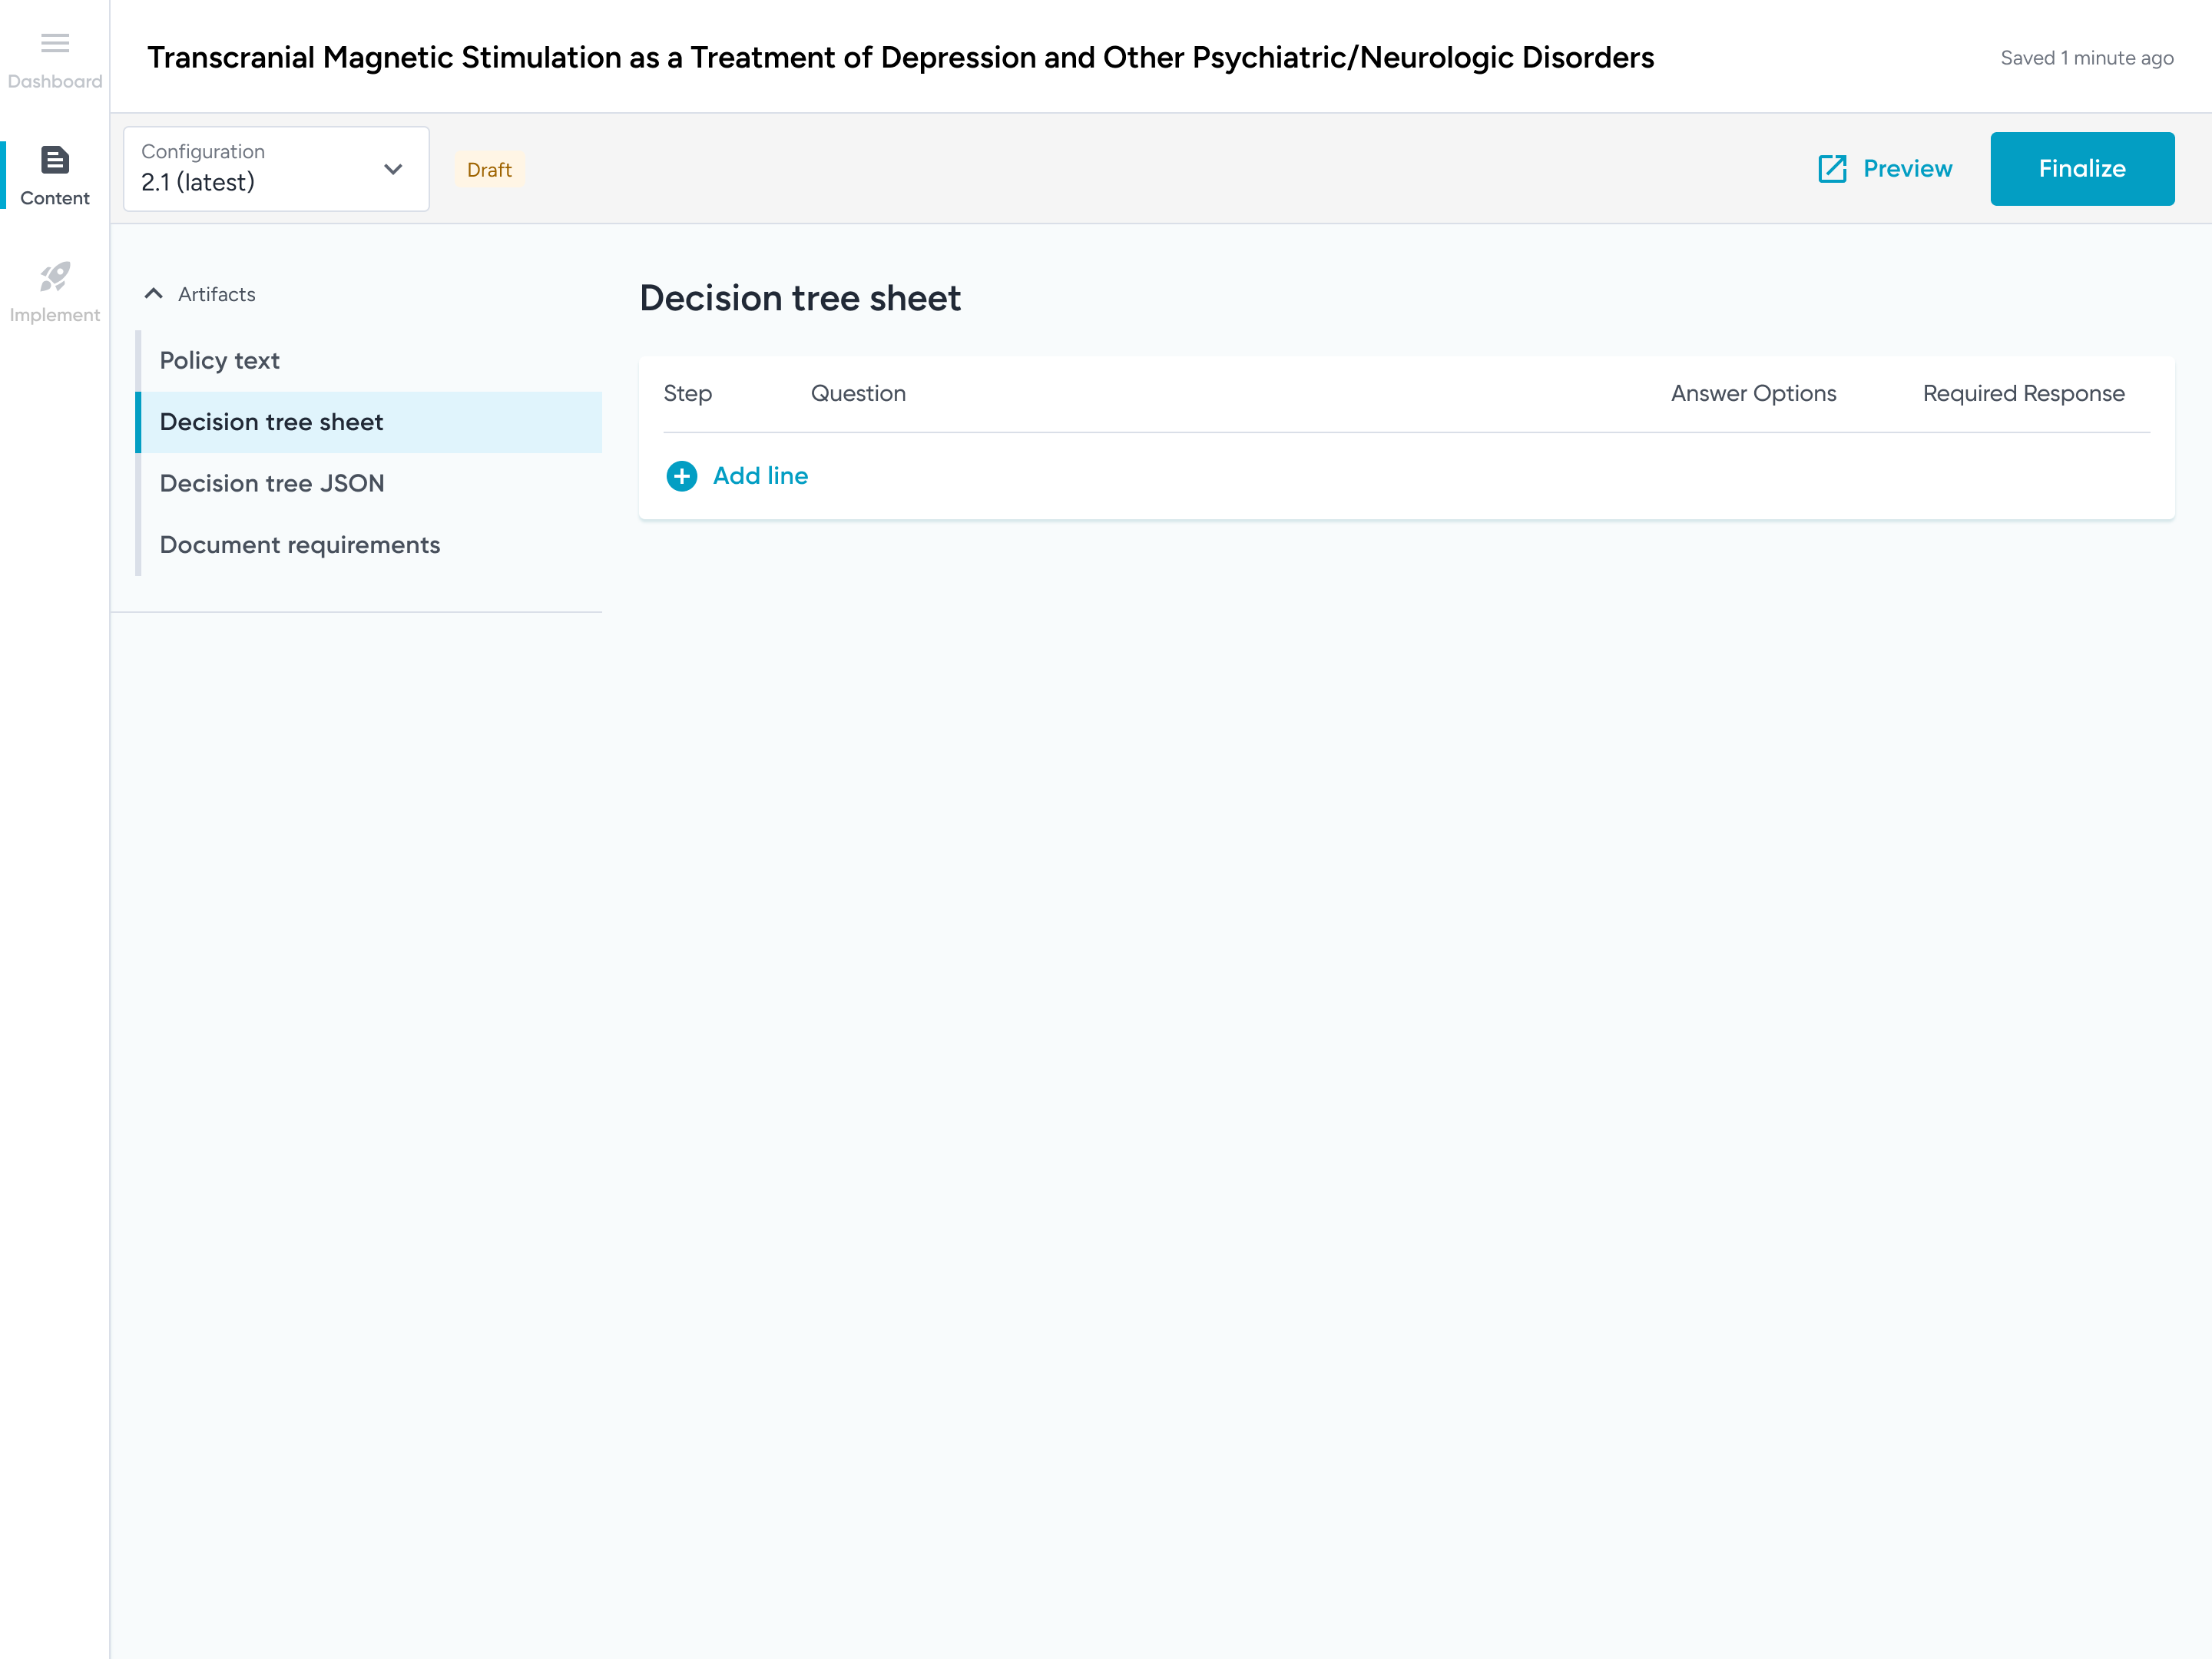Click the Preview link text
The image size is (2212, 1659).
[1907, 169]
